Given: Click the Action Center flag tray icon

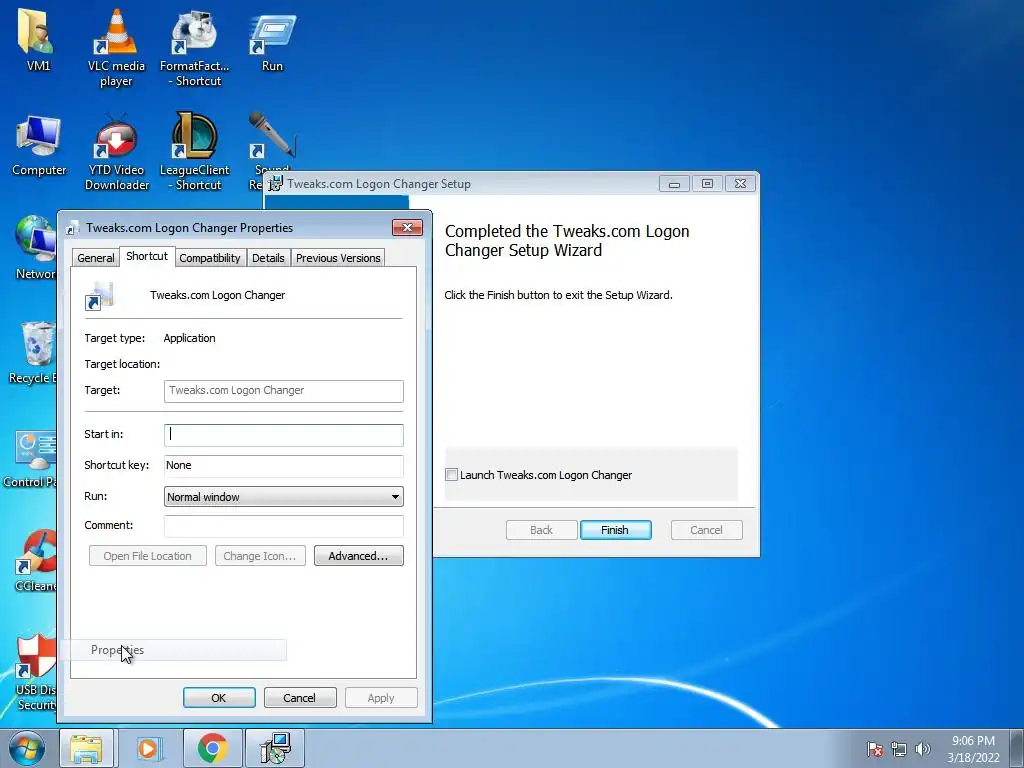Looking at the screenshot, I should 875,749.
